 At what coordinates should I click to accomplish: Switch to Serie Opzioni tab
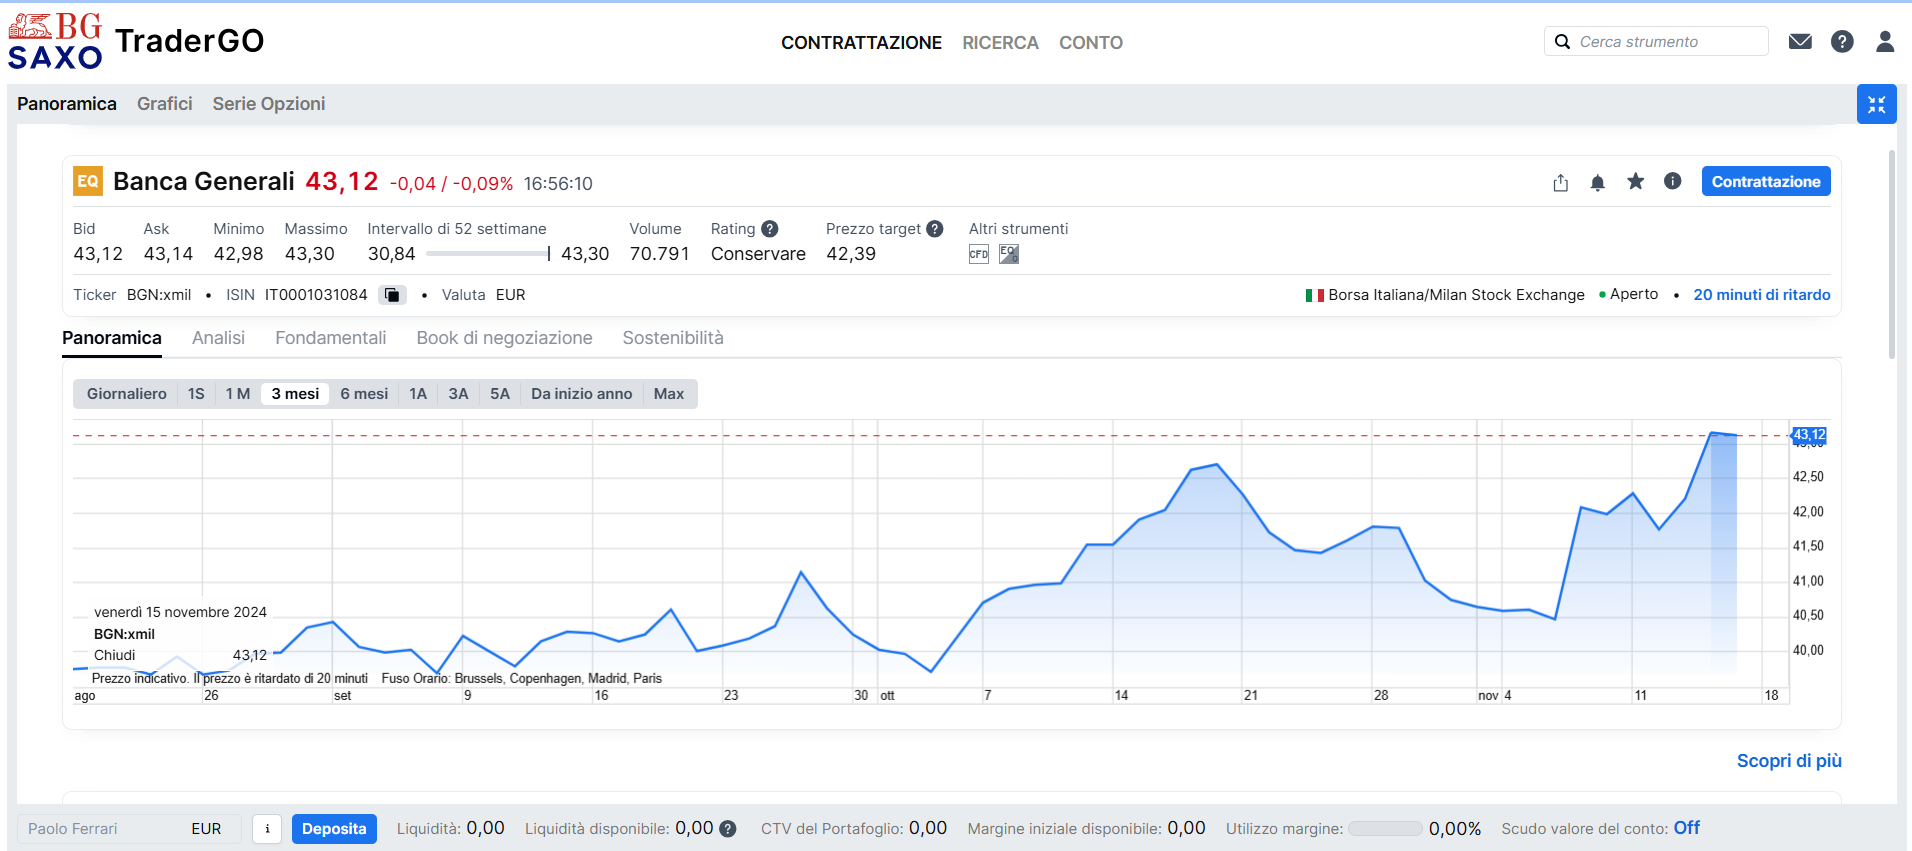point(269,104)
